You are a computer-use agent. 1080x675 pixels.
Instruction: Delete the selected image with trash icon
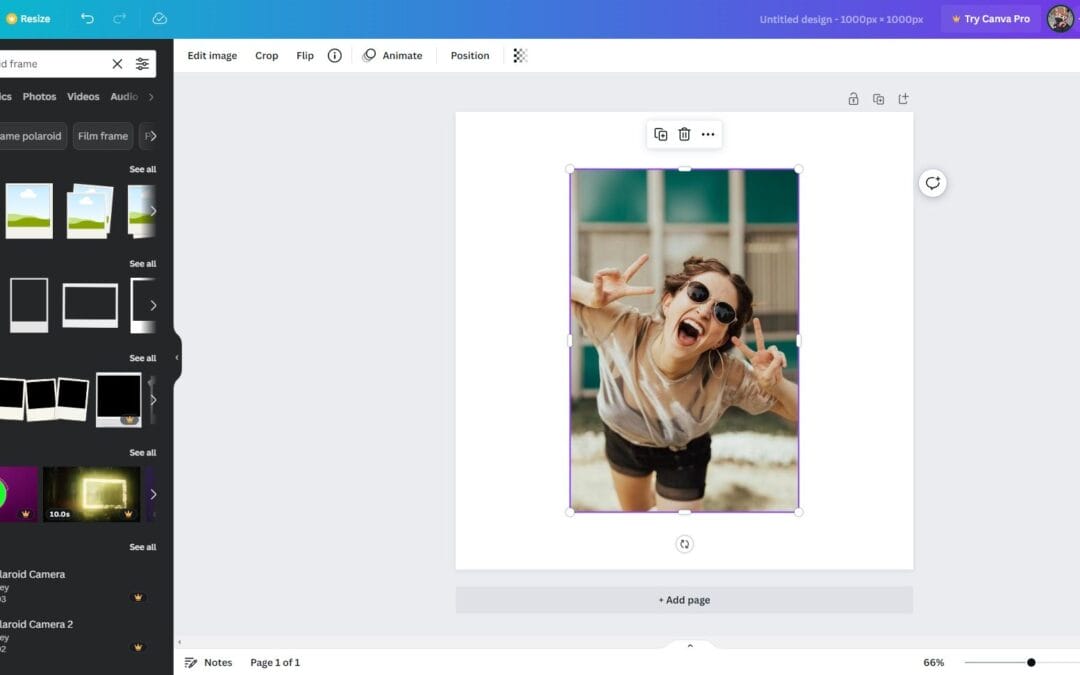(x=684, y=134)
